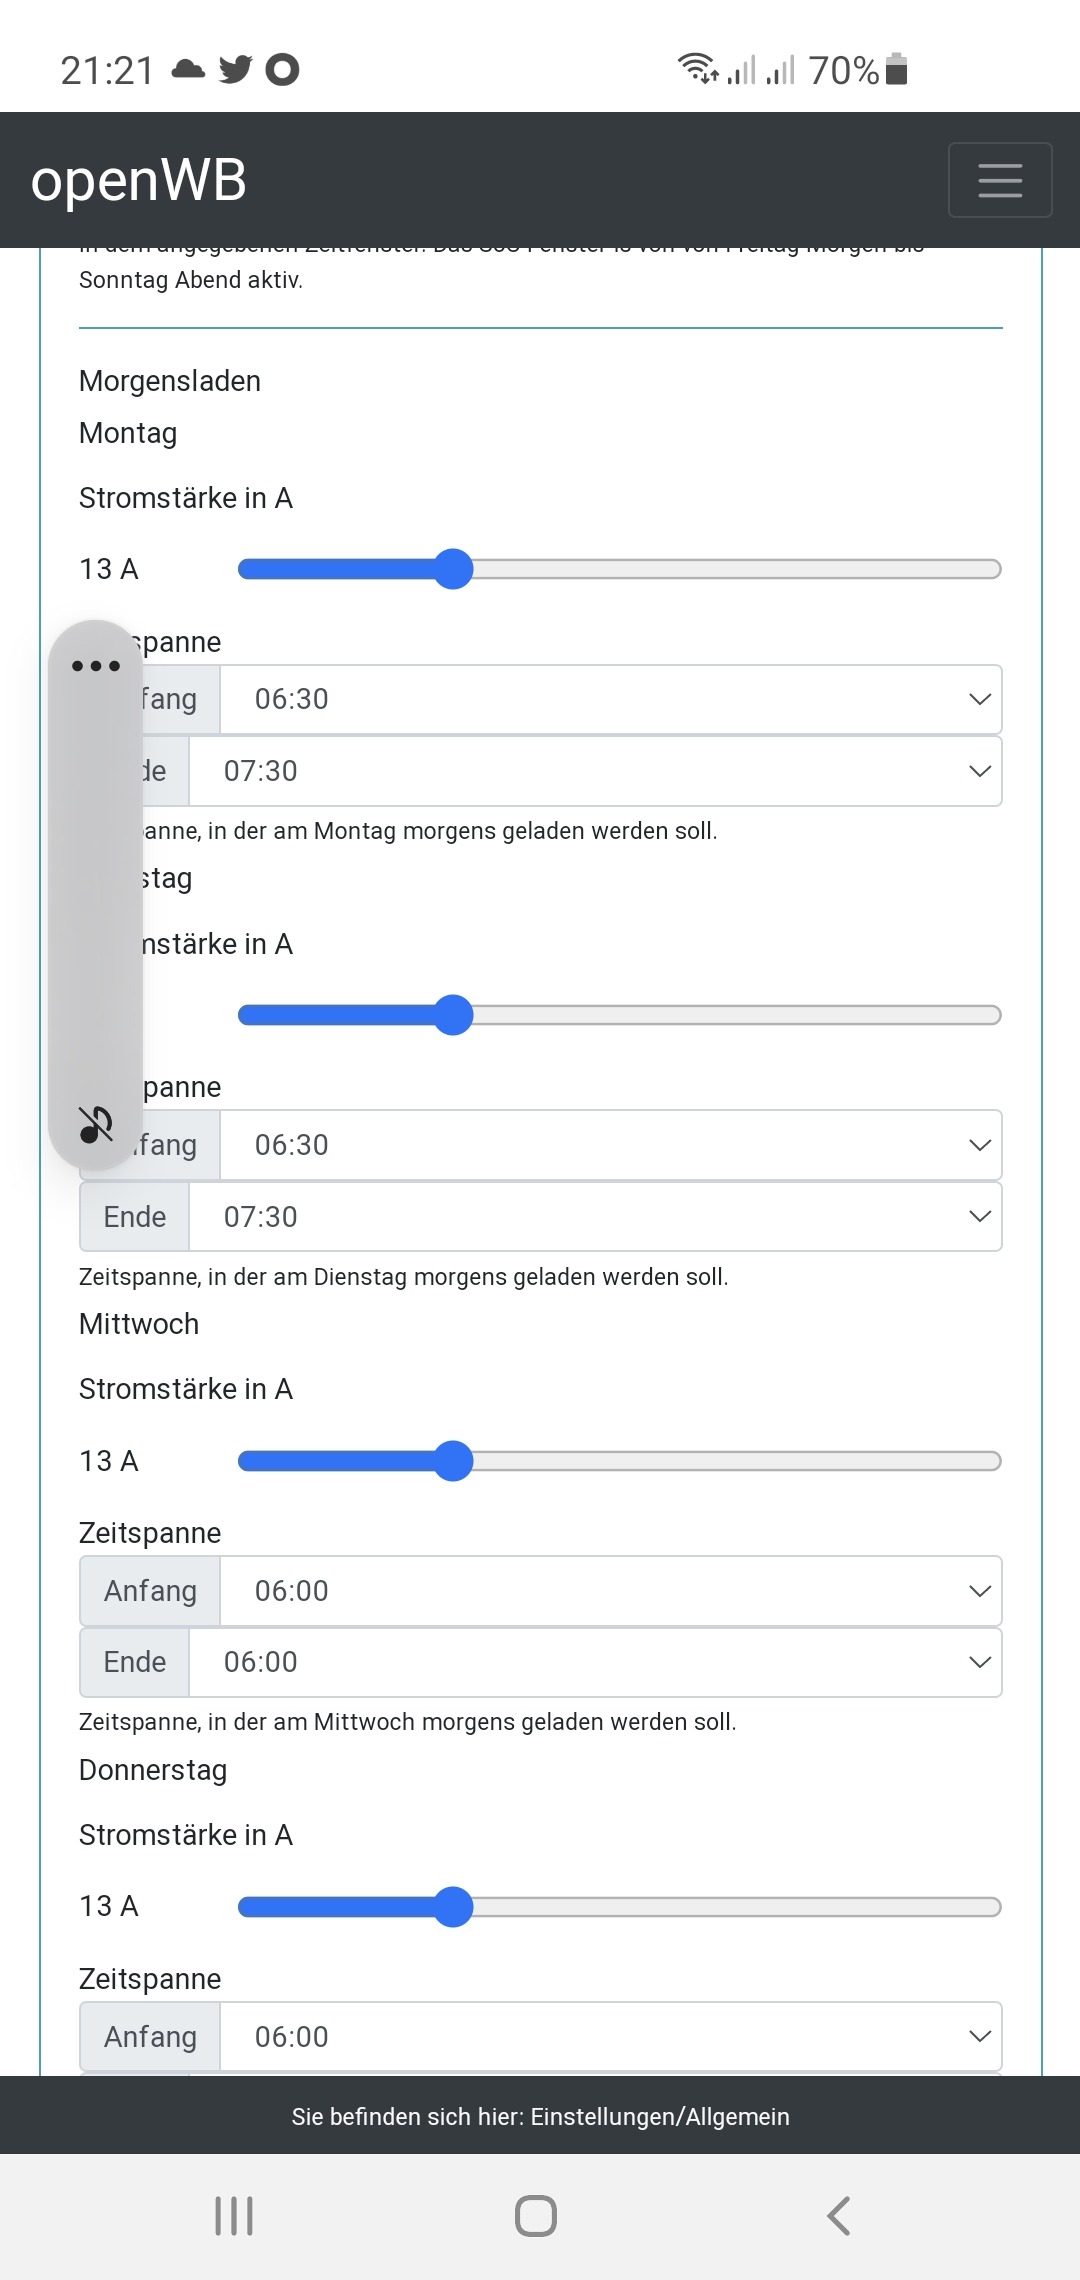Screen dimensions: 1080x2280
Task: Click the Montag Stromstärke slider handle
Action: click(454, 569)
